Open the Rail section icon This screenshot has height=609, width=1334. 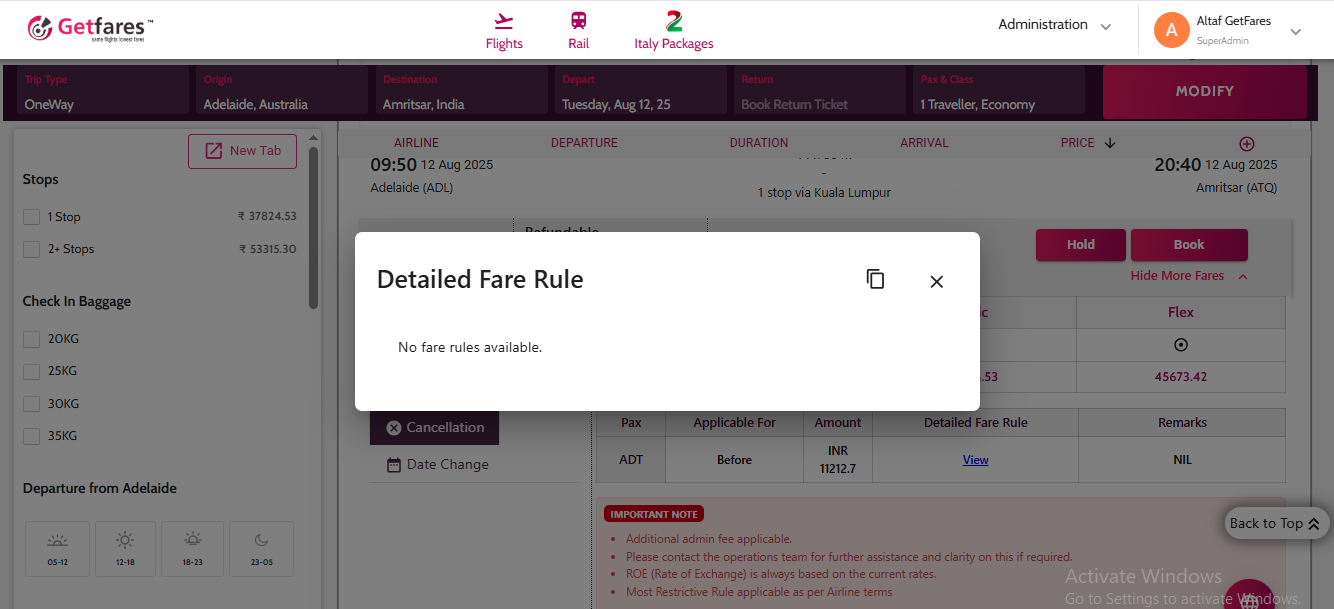(x=578, y=21)
